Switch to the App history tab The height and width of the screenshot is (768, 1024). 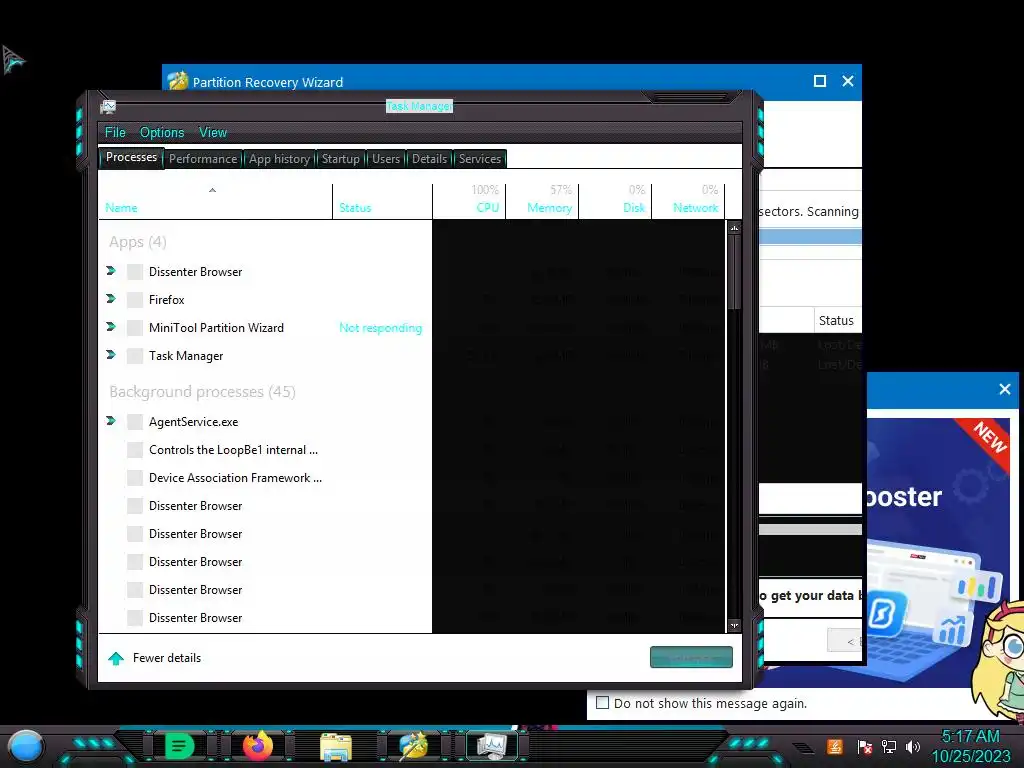click(280, 159)
